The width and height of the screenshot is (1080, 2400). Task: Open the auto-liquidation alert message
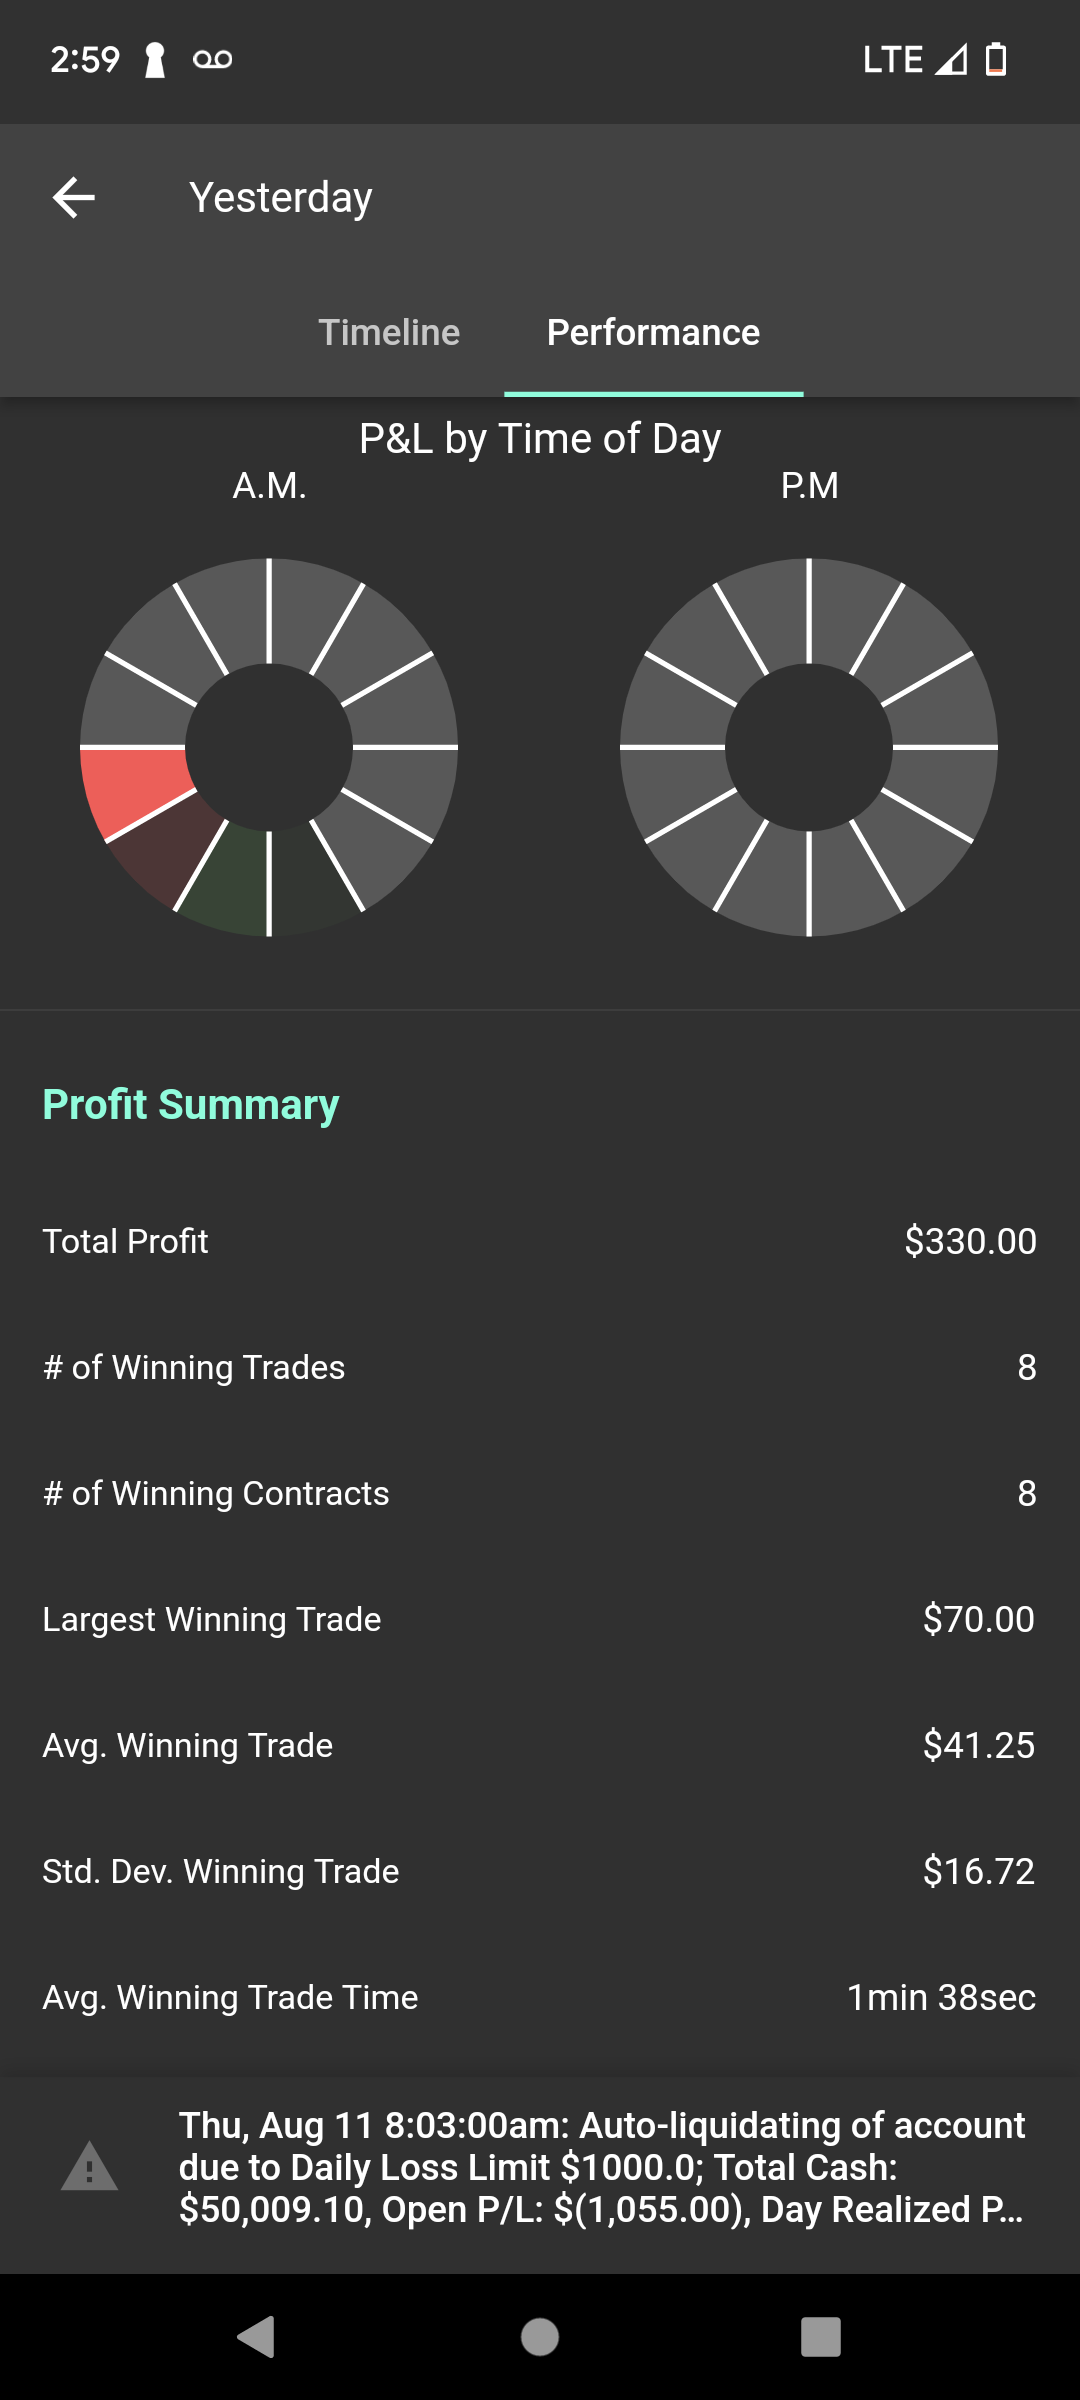pyautogui.click(x=601, y=2166)
